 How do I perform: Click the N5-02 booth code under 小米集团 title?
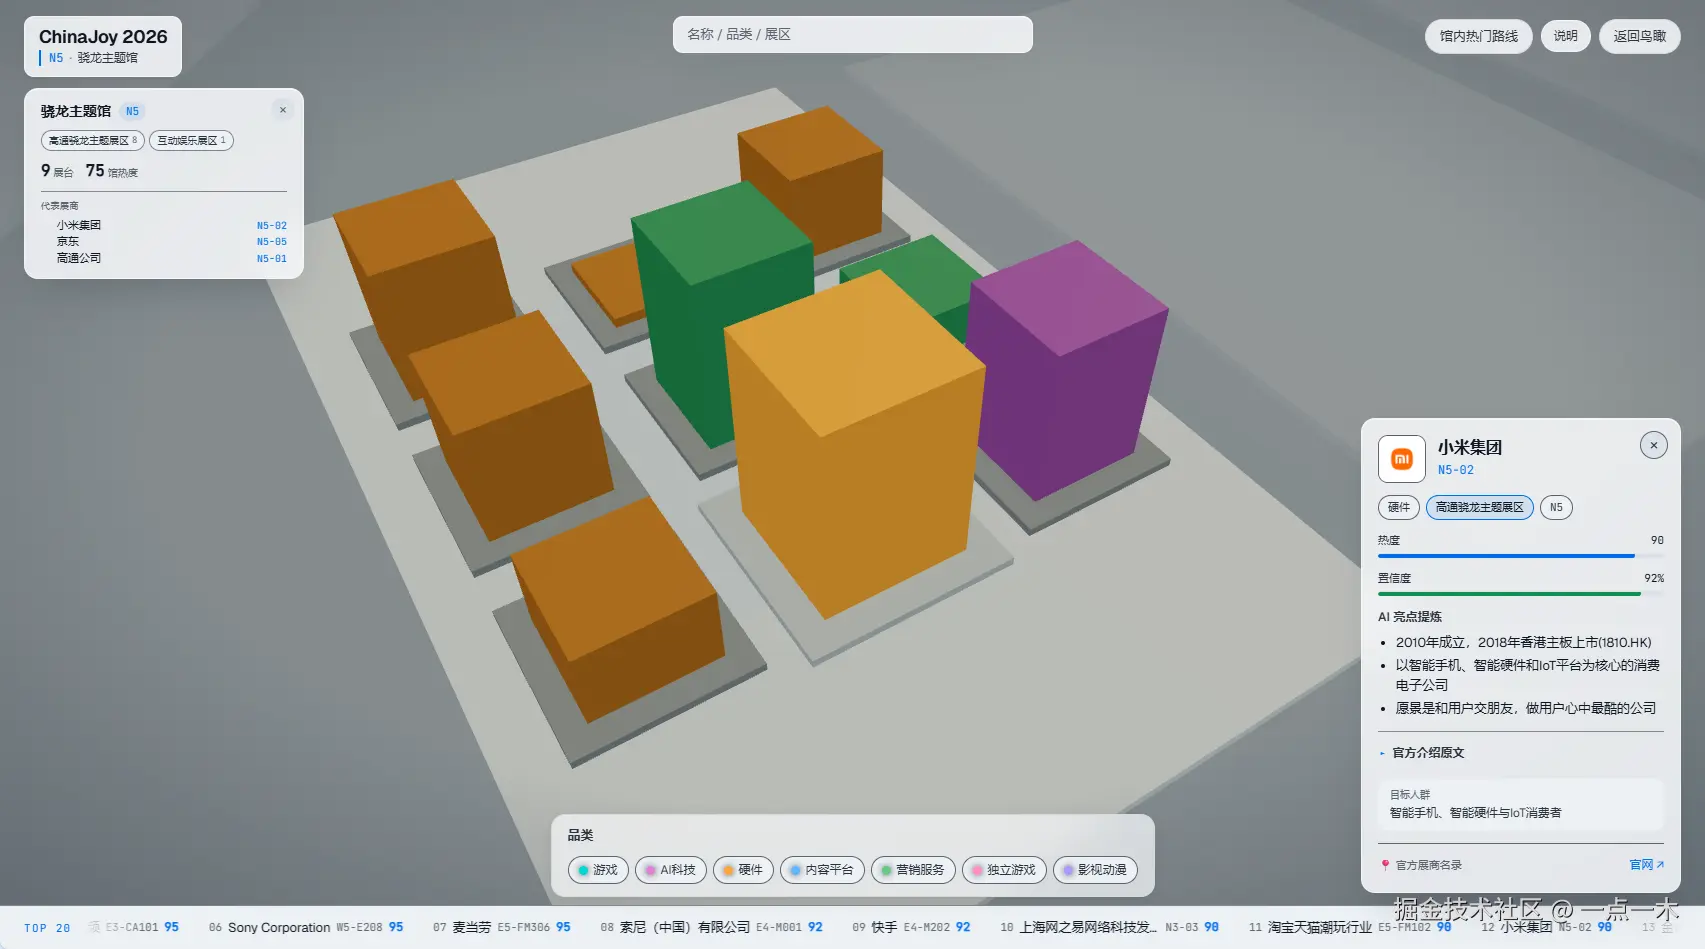pos(1456,470)
